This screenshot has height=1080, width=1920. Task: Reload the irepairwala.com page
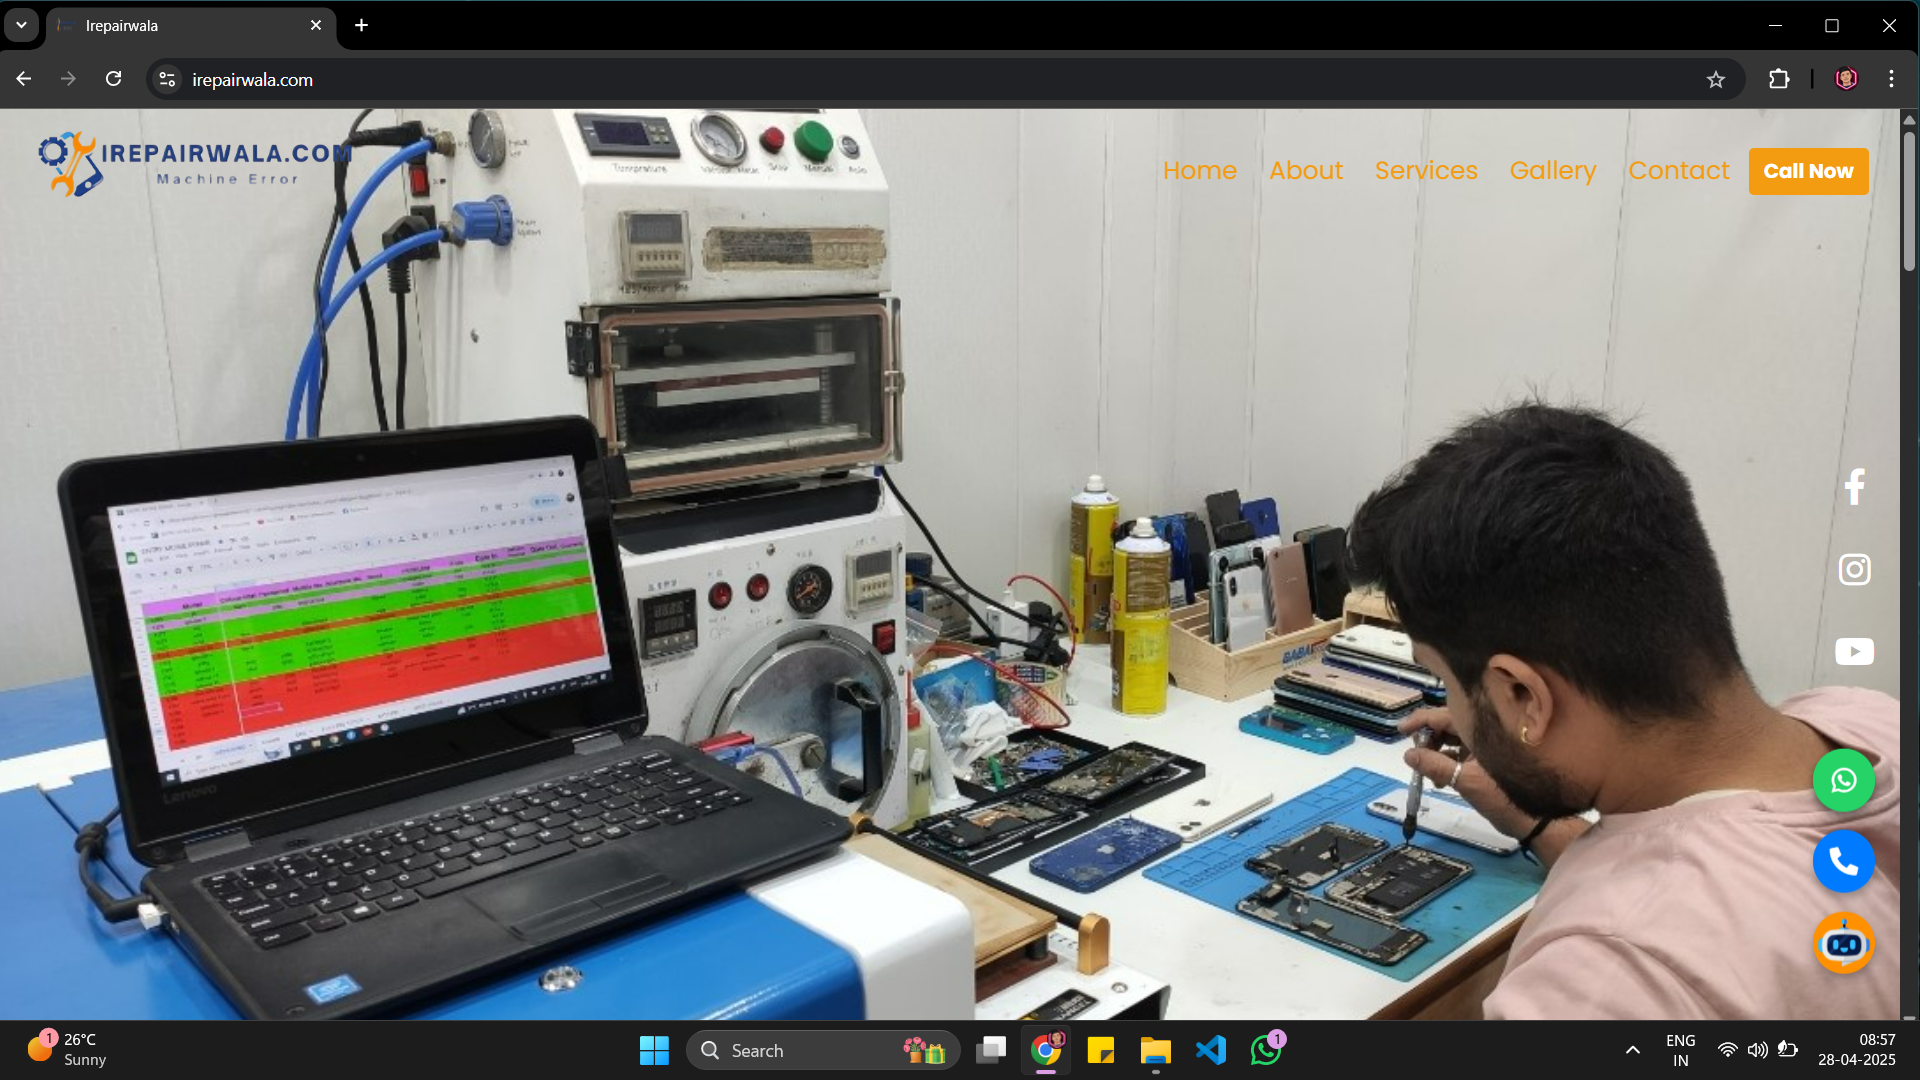[x=113, y=79]
